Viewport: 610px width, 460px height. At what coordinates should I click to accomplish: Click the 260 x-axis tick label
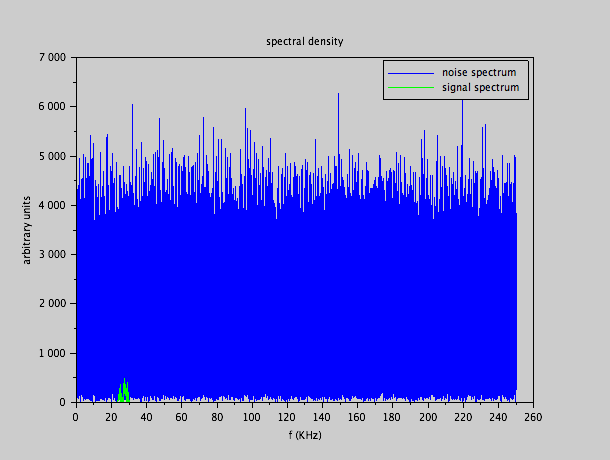[533, 417]
